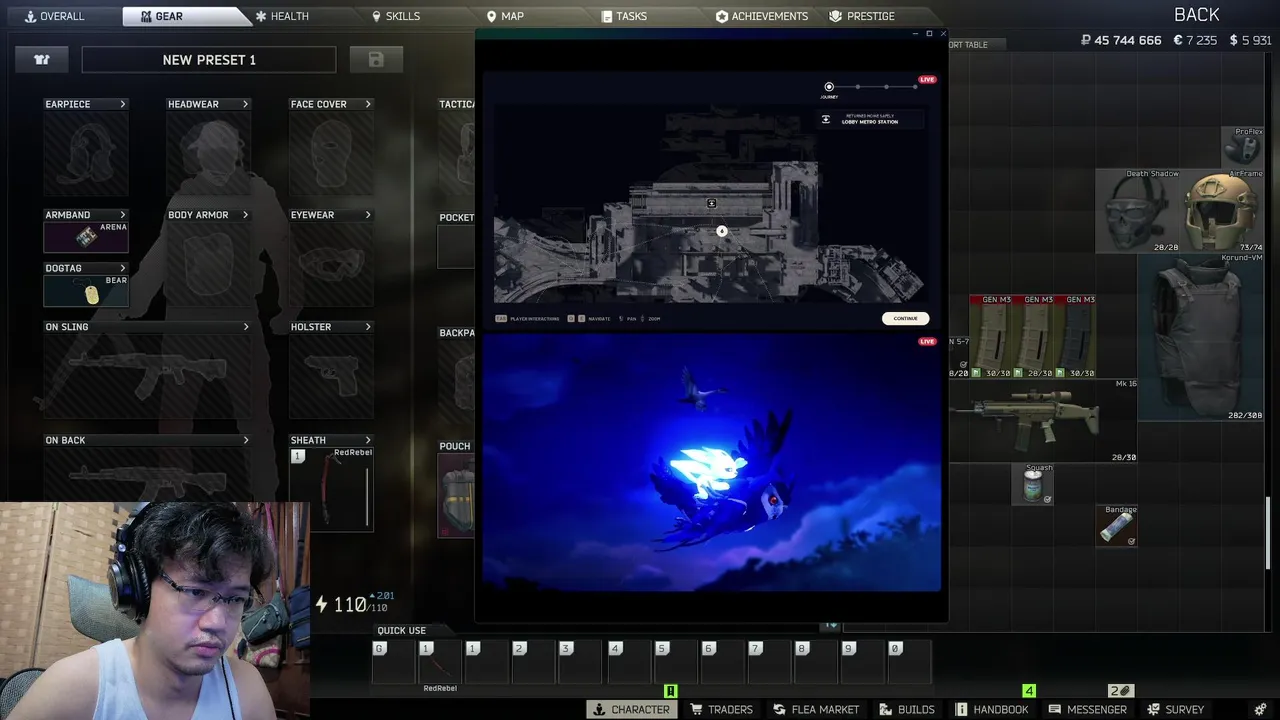Switch to the Health tab
The width and height of the screenshot is (1280, 720).
tap(281, 16)
